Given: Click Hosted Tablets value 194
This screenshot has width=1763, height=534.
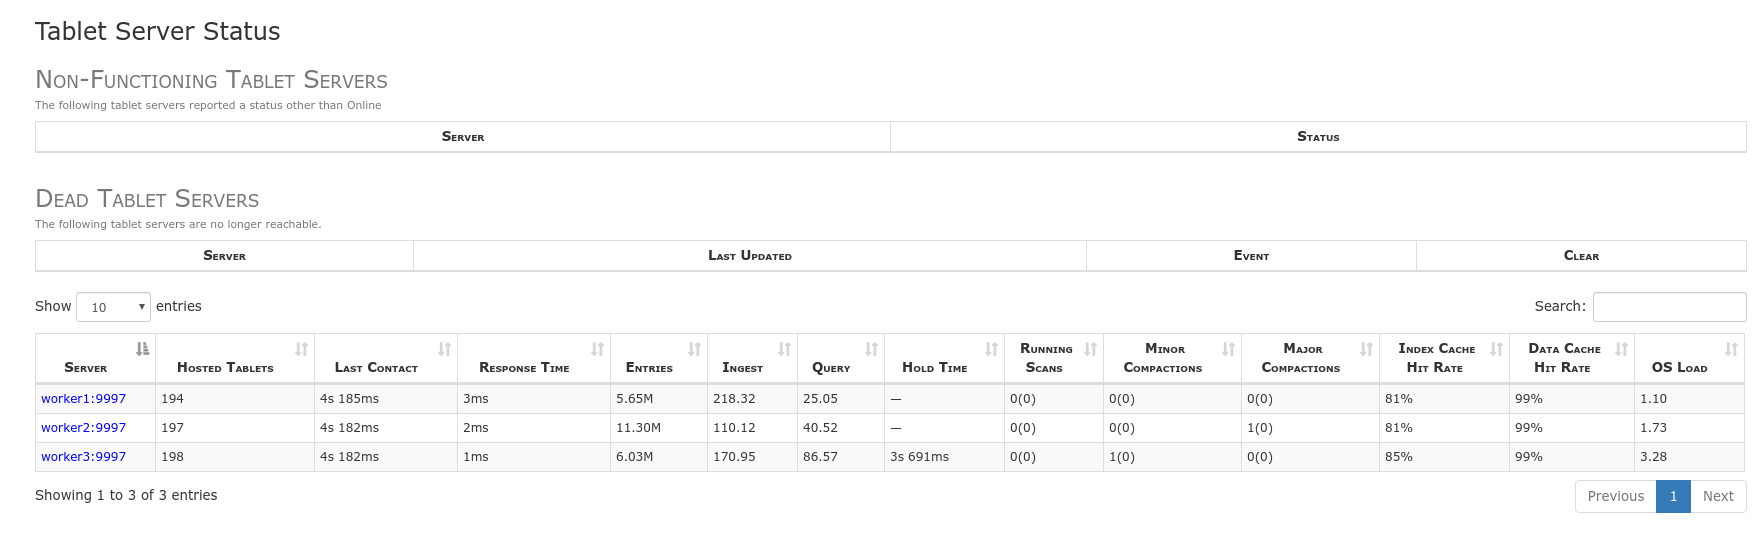Looking at the screenshot, I should coord(172,399).
